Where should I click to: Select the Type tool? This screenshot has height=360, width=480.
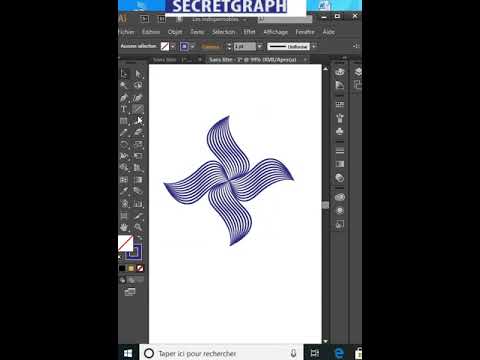click(x=124, y=109)
